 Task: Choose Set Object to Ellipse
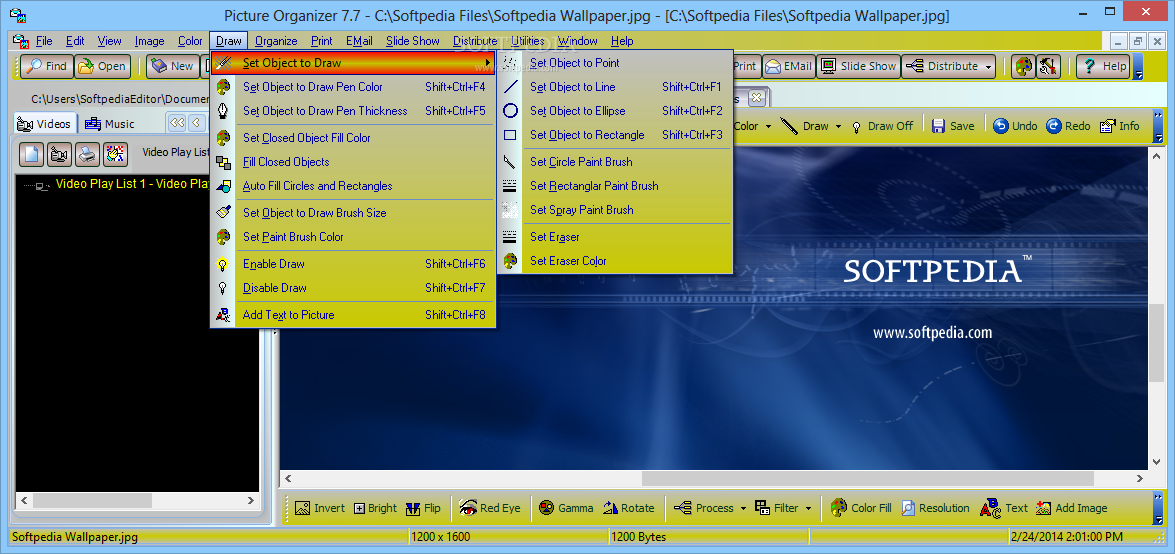click(x=614, y=111)
